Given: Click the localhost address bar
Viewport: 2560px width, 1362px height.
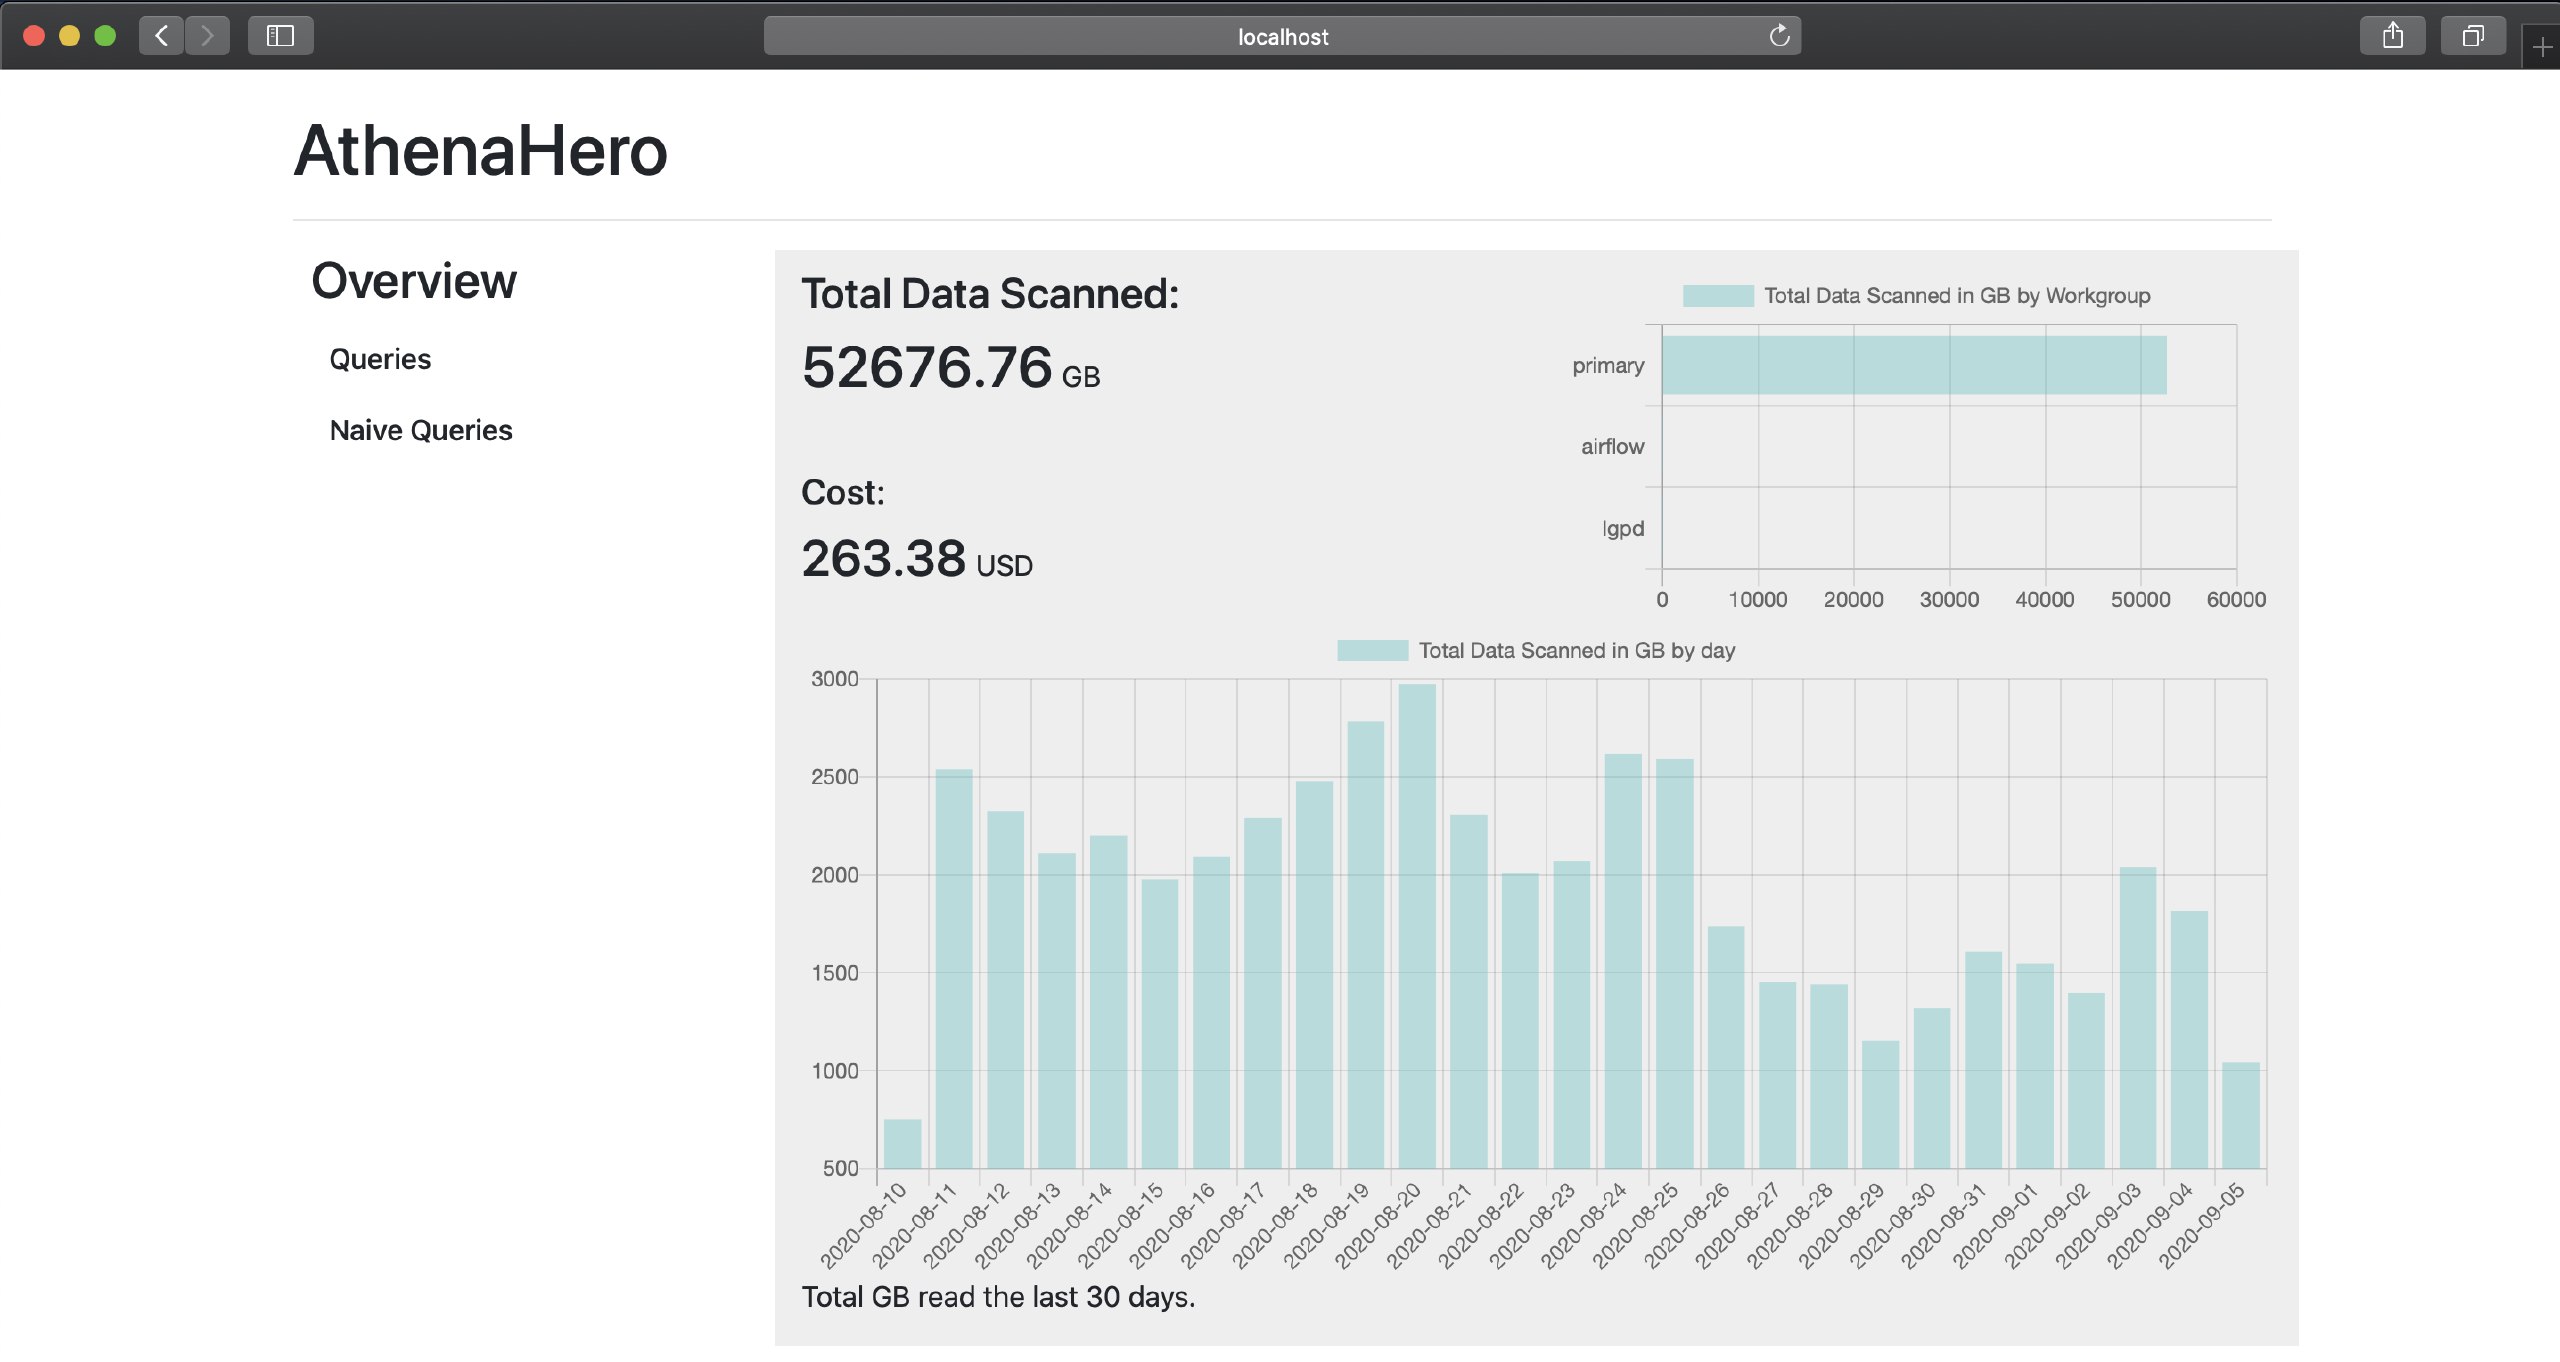Looking at the screenshot, I should click(1282, 36).
